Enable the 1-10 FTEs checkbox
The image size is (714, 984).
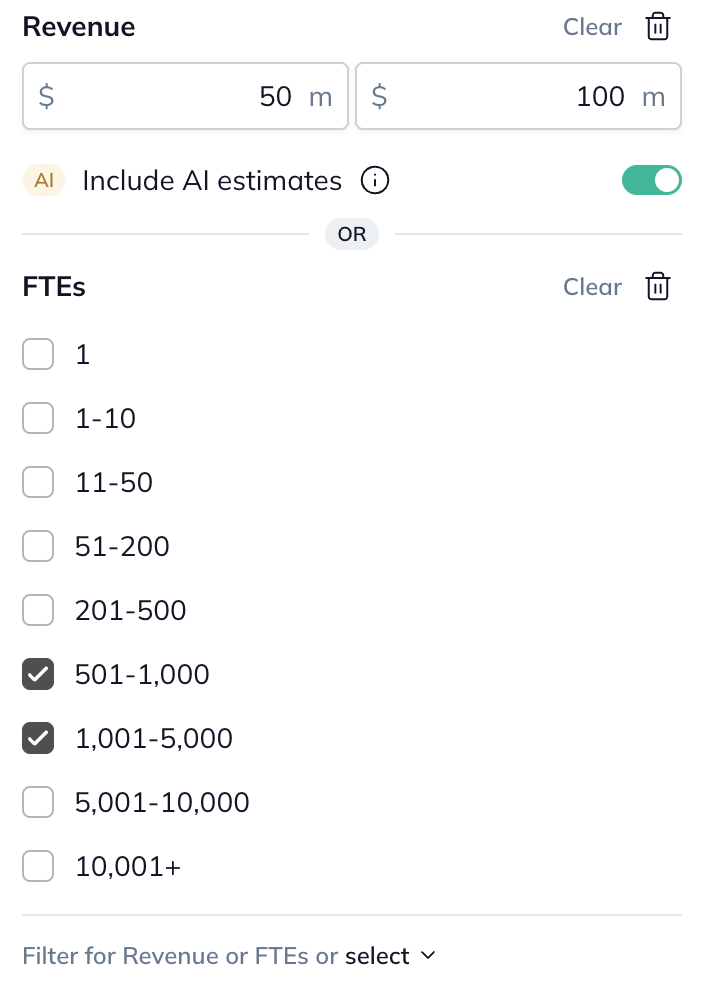38,419
